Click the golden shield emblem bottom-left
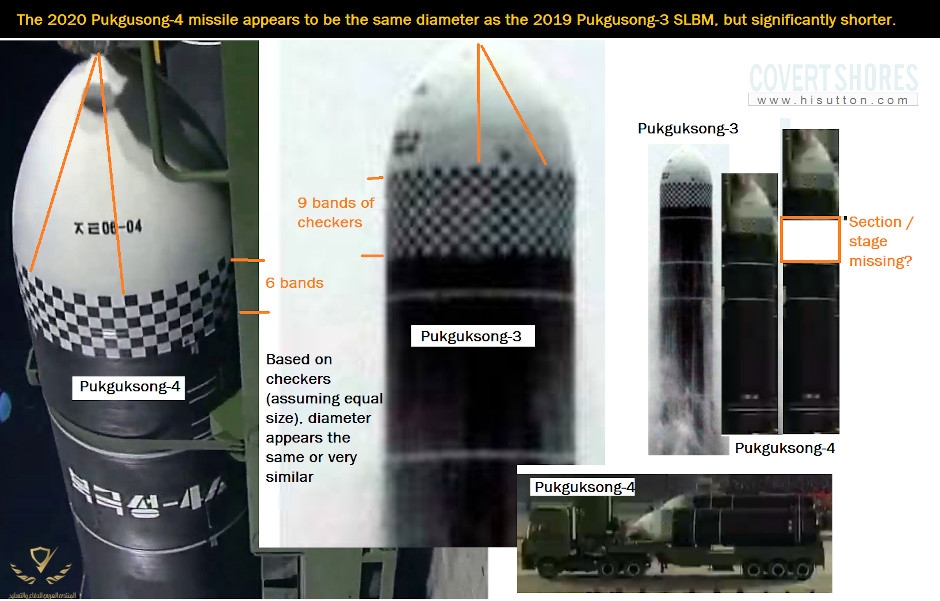The width and height of the screenshot is (940, 601). click(x=41, y=567)
